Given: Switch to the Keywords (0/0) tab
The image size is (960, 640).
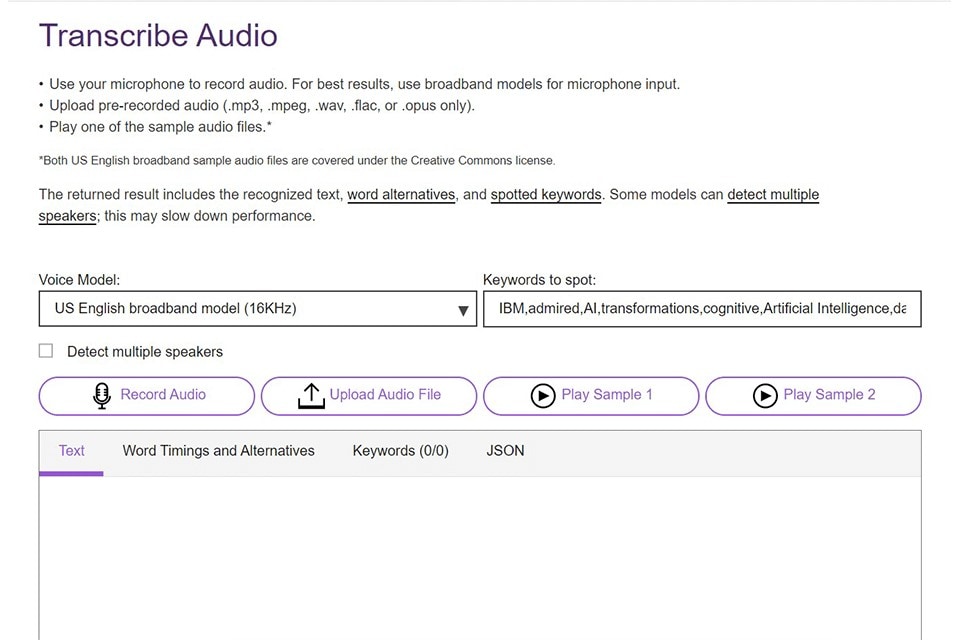Looking at the screenshot, I should 400,451.
